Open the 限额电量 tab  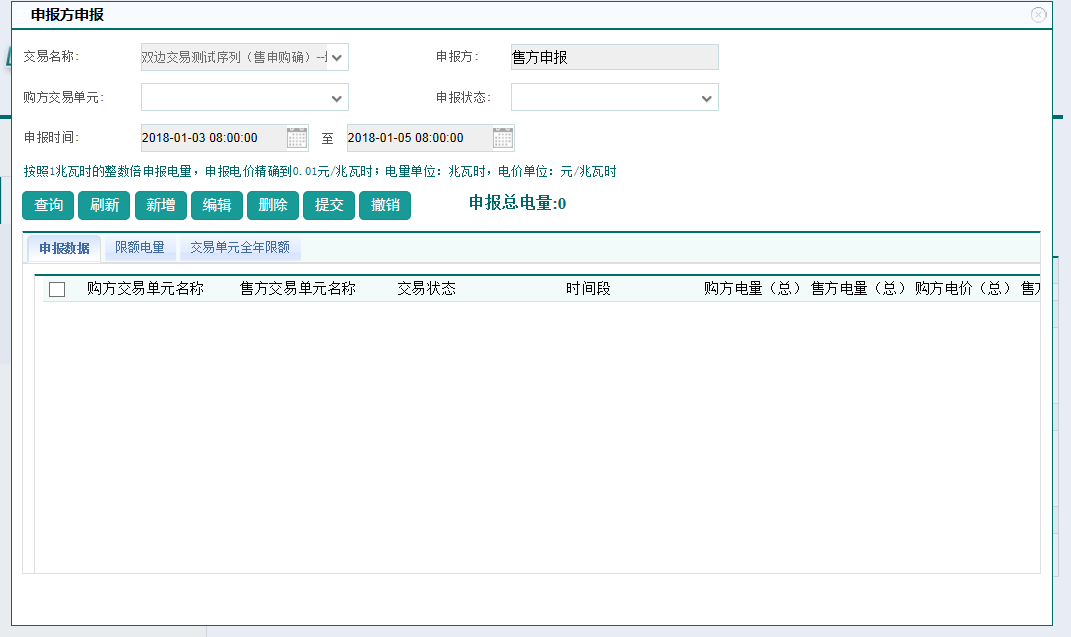point(140,247)
